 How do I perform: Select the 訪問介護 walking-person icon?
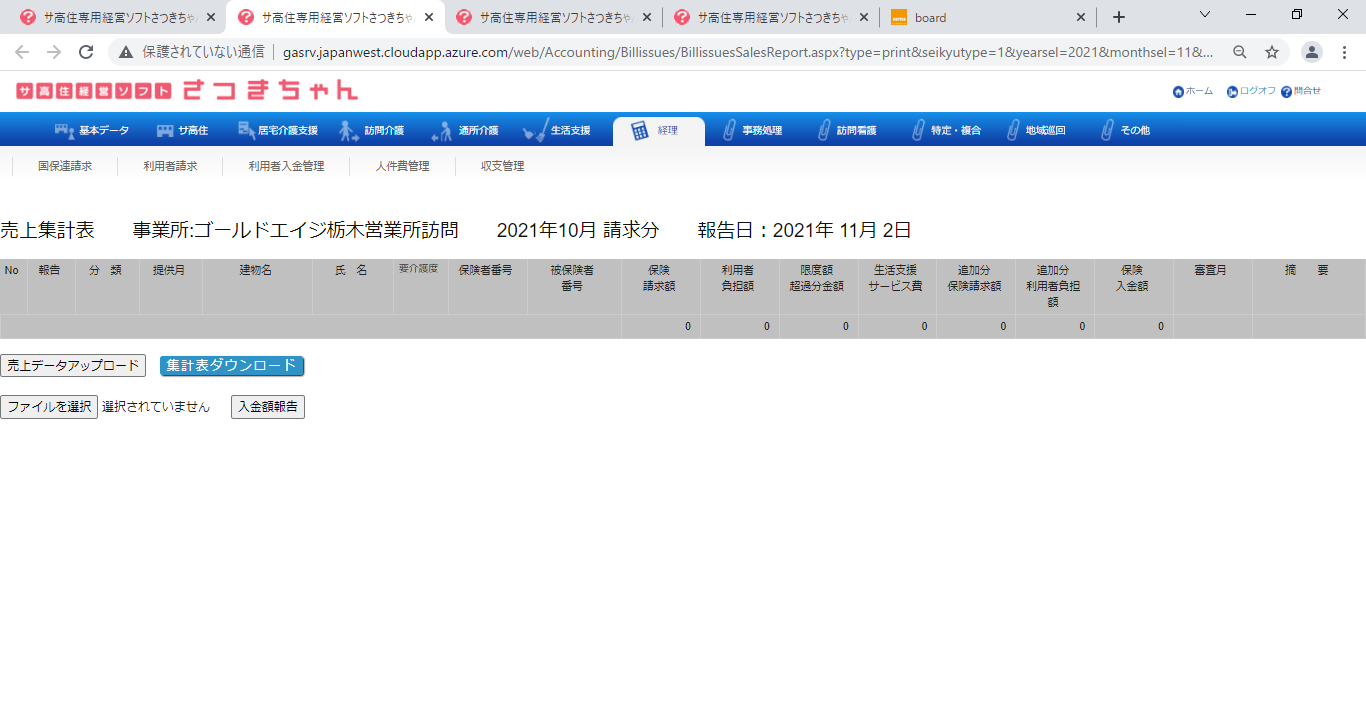pyautogui.click(x=348, y=131)
